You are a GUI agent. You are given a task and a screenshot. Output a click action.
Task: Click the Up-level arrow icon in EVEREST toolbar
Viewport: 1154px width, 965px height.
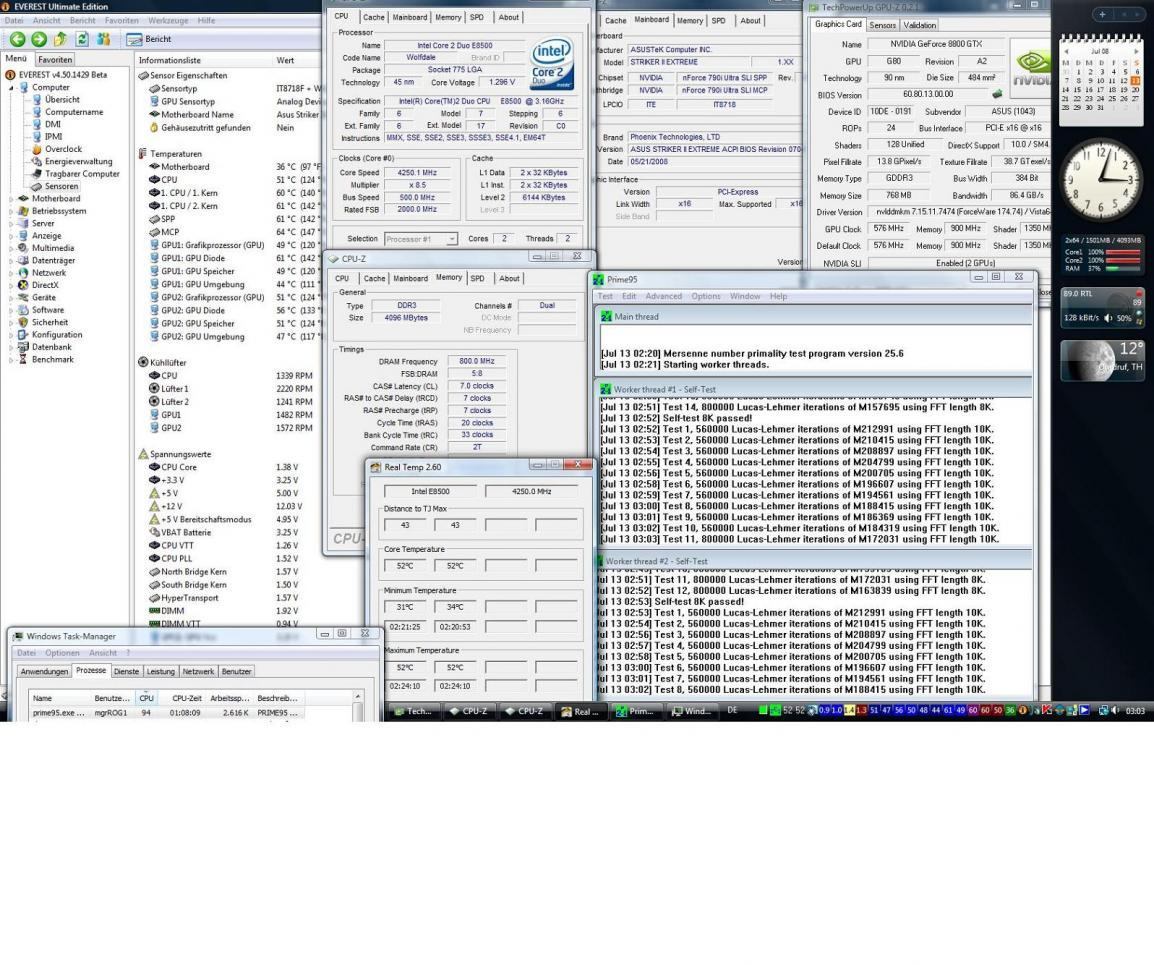60,39
